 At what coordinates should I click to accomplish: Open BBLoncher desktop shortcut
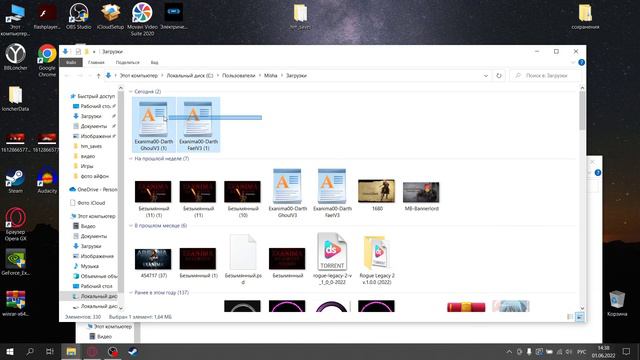(x=16, y=57)
